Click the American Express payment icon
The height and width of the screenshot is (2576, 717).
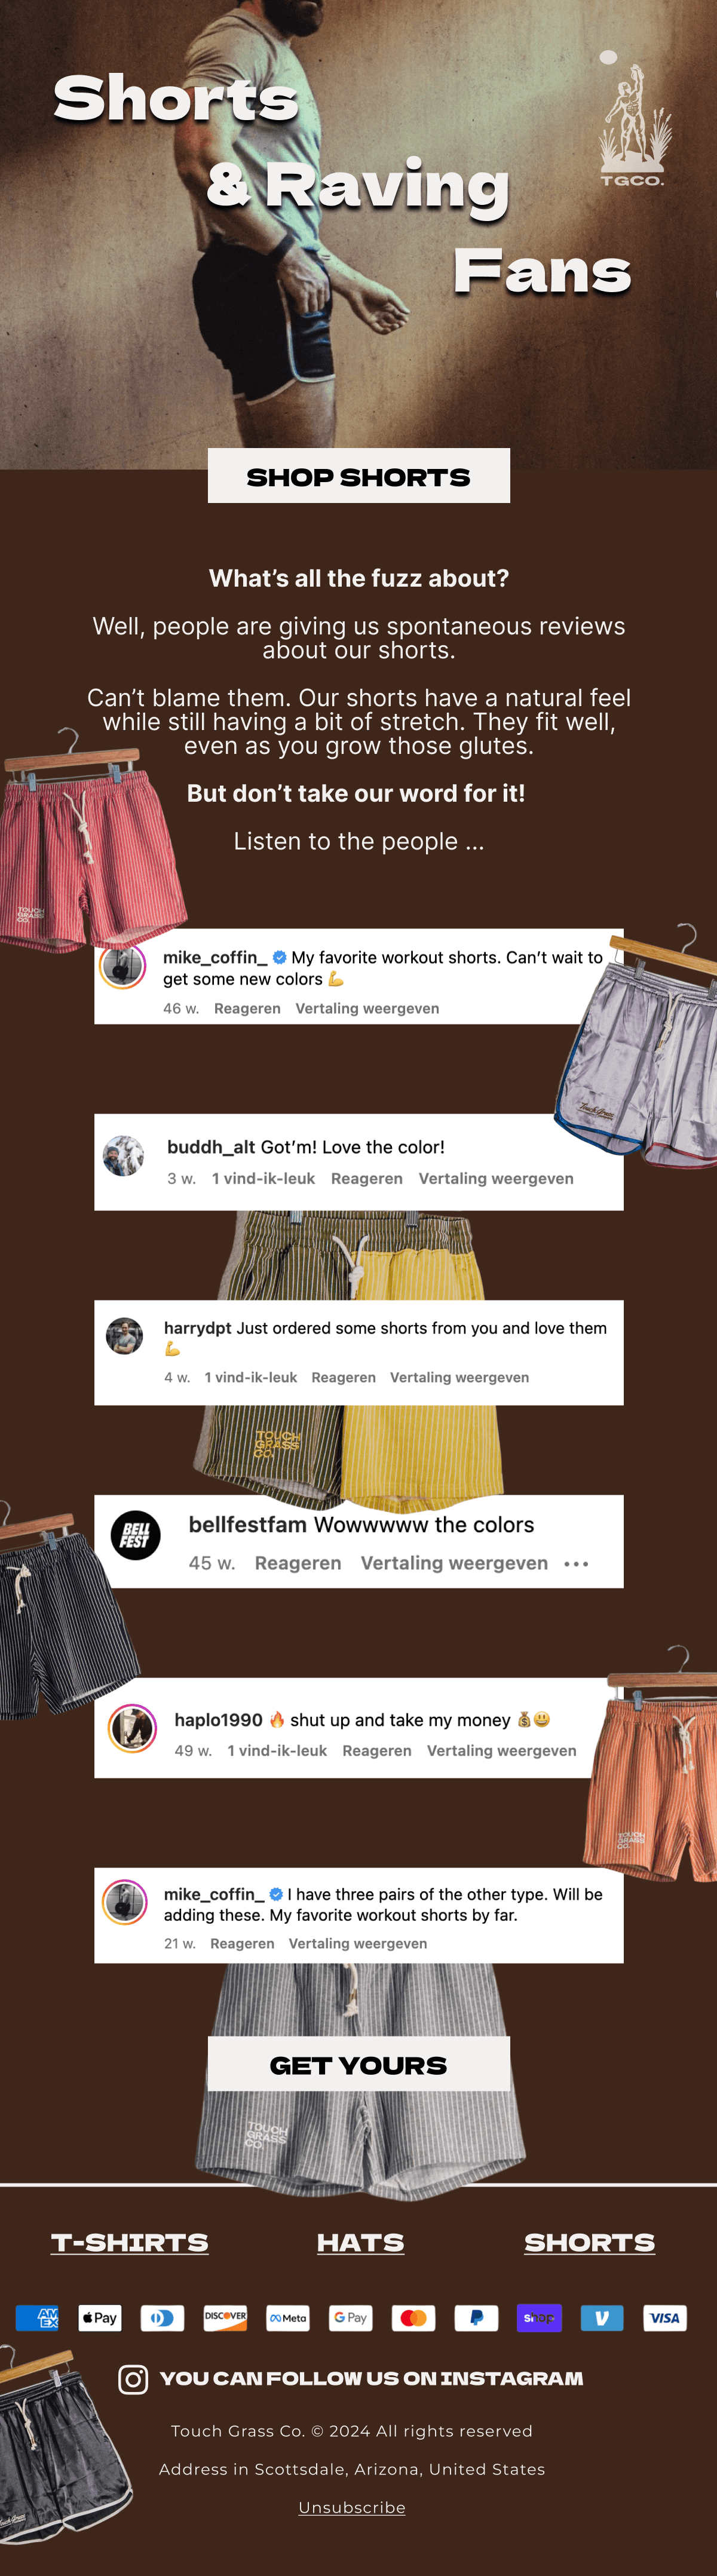[x=37, y=2318]
